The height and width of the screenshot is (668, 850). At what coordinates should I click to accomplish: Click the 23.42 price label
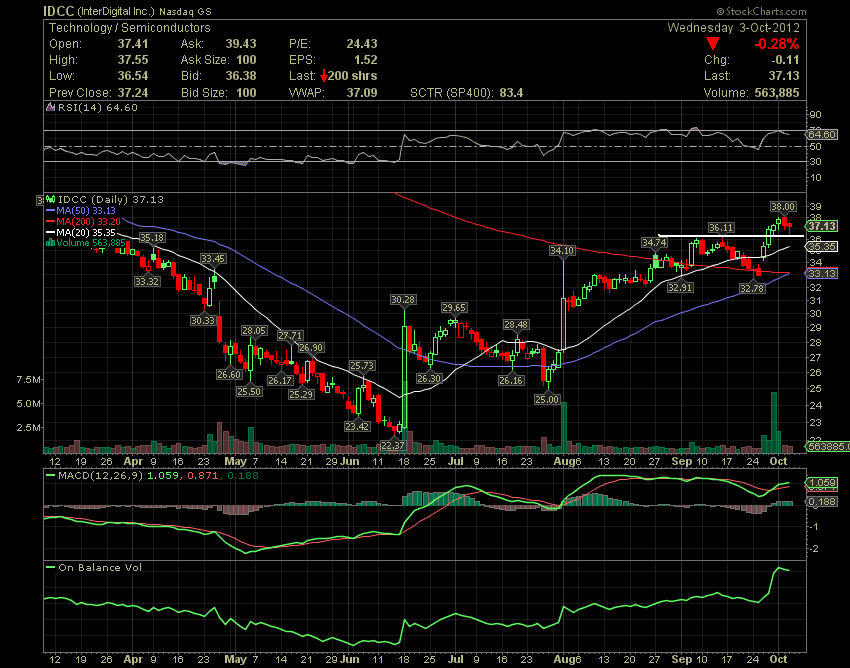point(357,426)
